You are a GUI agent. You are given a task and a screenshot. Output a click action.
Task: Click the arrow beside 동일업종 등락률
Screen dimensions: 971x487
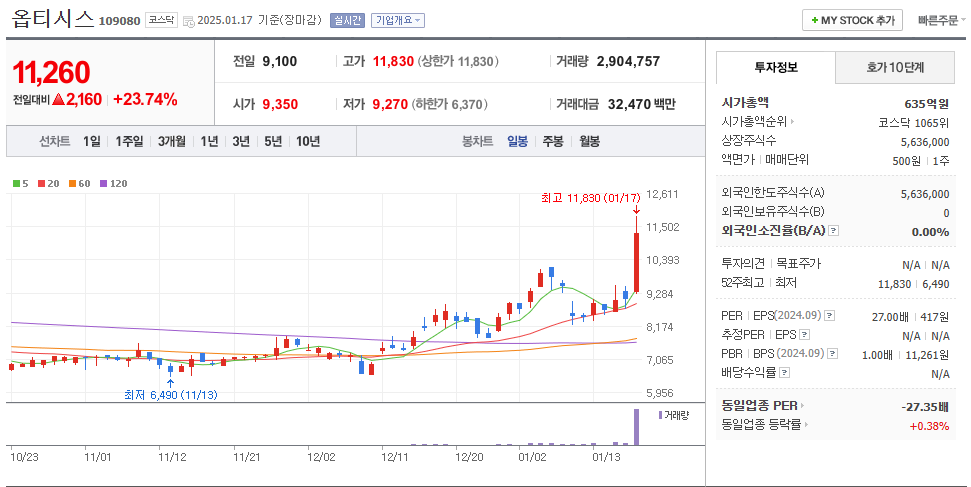coord(806,424)
